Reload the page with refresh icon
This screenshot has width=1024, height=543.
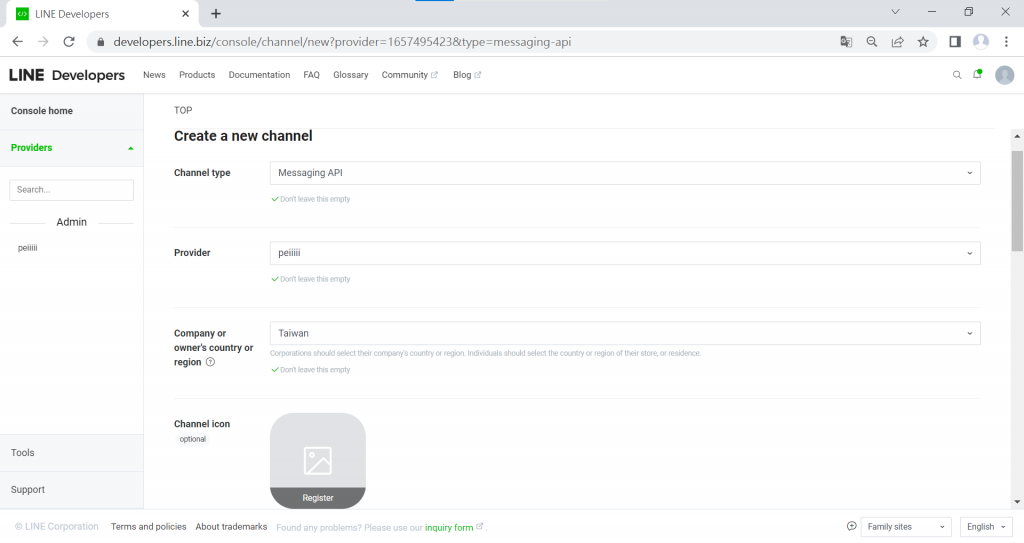[x=69, y=42]
